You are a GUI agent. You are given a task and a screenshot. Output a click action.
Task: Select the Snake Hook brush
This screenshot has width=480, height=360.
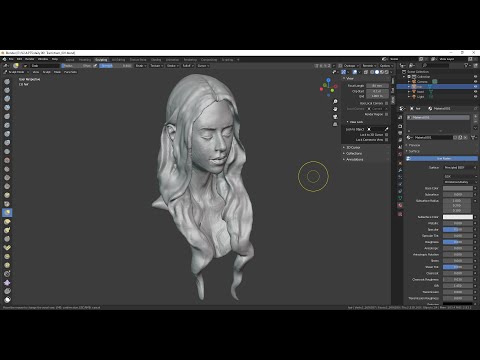(x=7, y=230)
